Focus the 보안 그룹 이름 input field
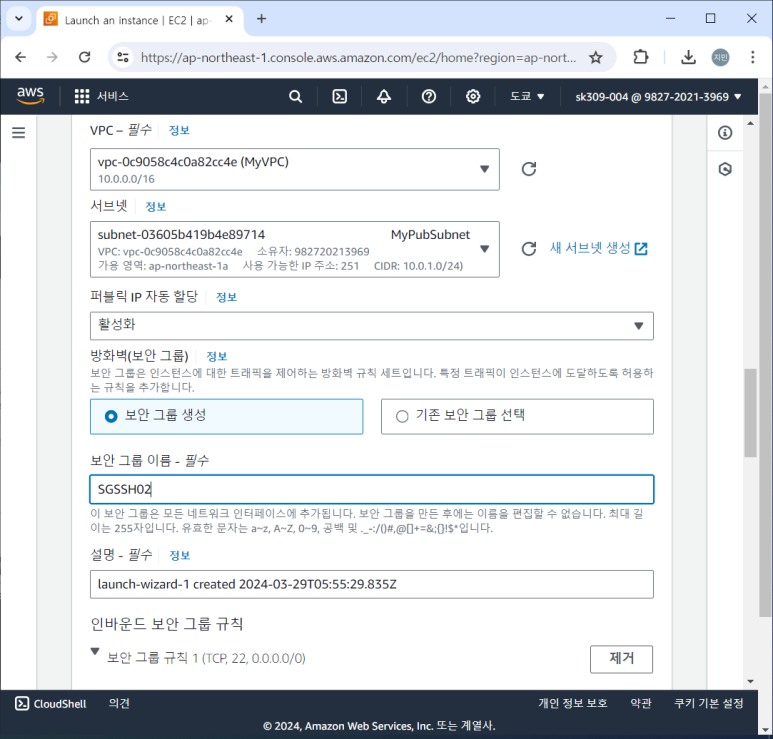The height and width of the screenshot is (739, 773). point(372,490)
